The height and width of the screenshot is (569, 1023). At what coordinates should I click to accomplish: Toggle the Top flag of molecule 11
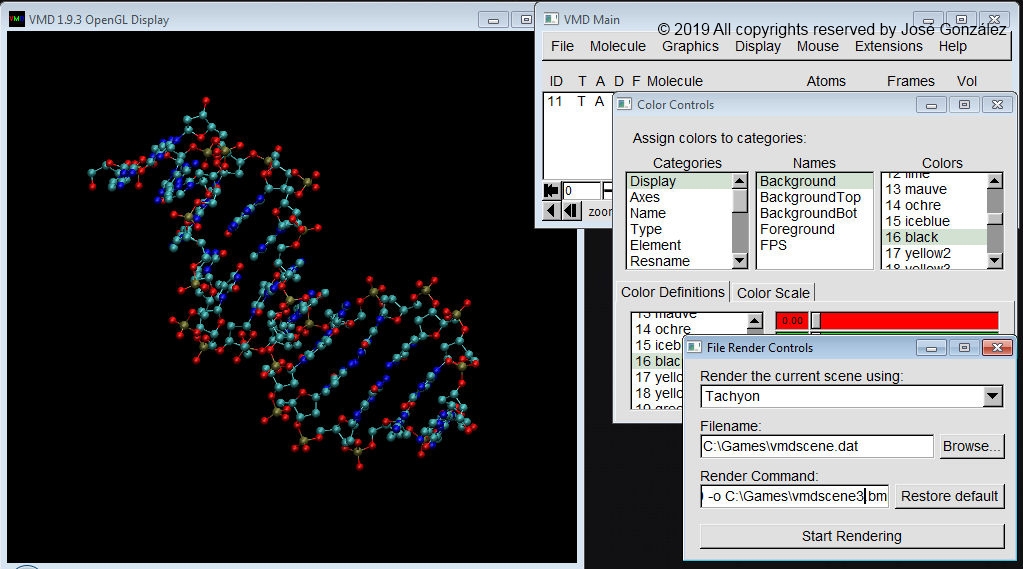[581, 101]
